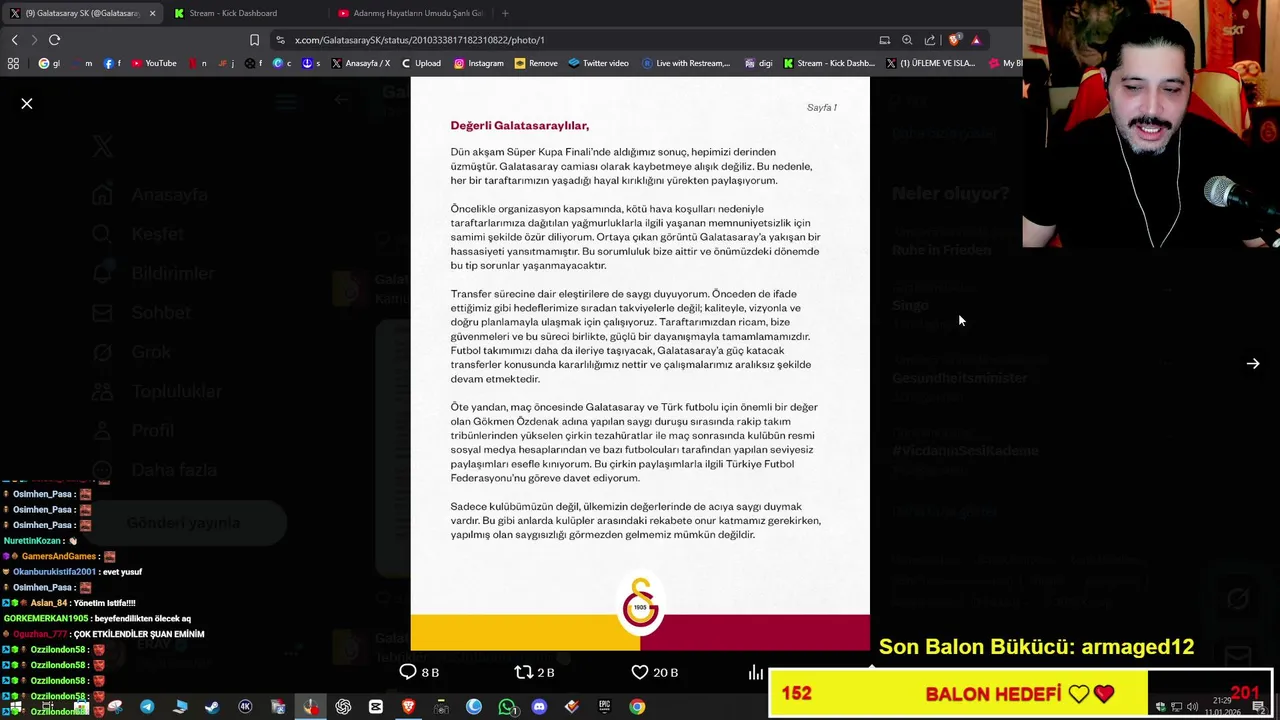Click chat message 'evet yusuf'

pos(122,572)
